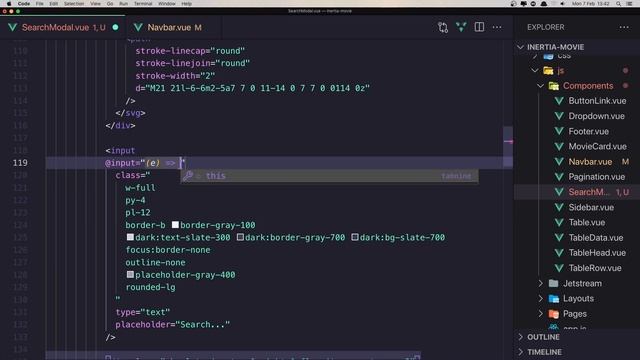640x360 pixels.
Task: Open dark:text-slate-300 color swatch
Action: [130, 237]
